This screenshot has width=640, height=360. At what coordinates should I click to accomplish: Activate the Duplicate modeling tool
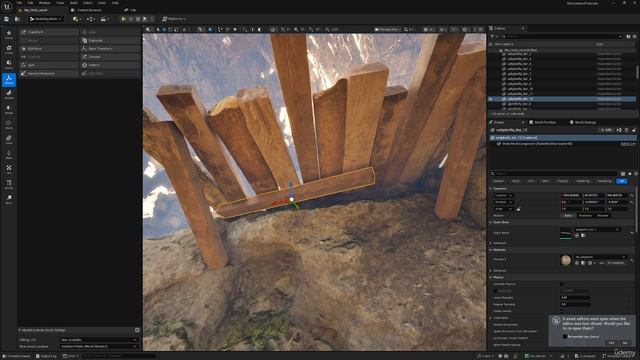click(110, 40)
